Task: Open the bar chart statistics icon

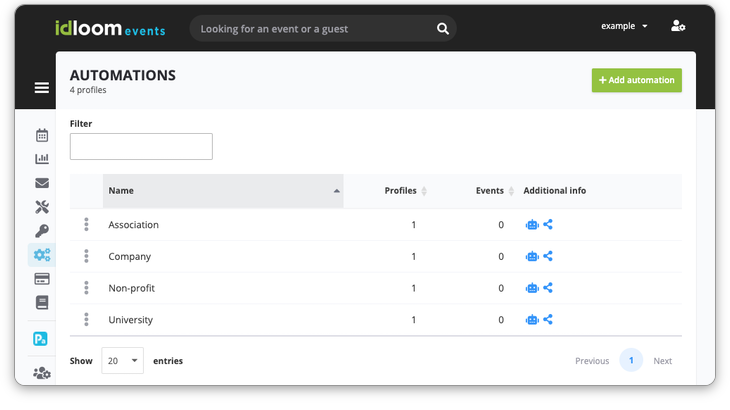Action: point(42,159)
